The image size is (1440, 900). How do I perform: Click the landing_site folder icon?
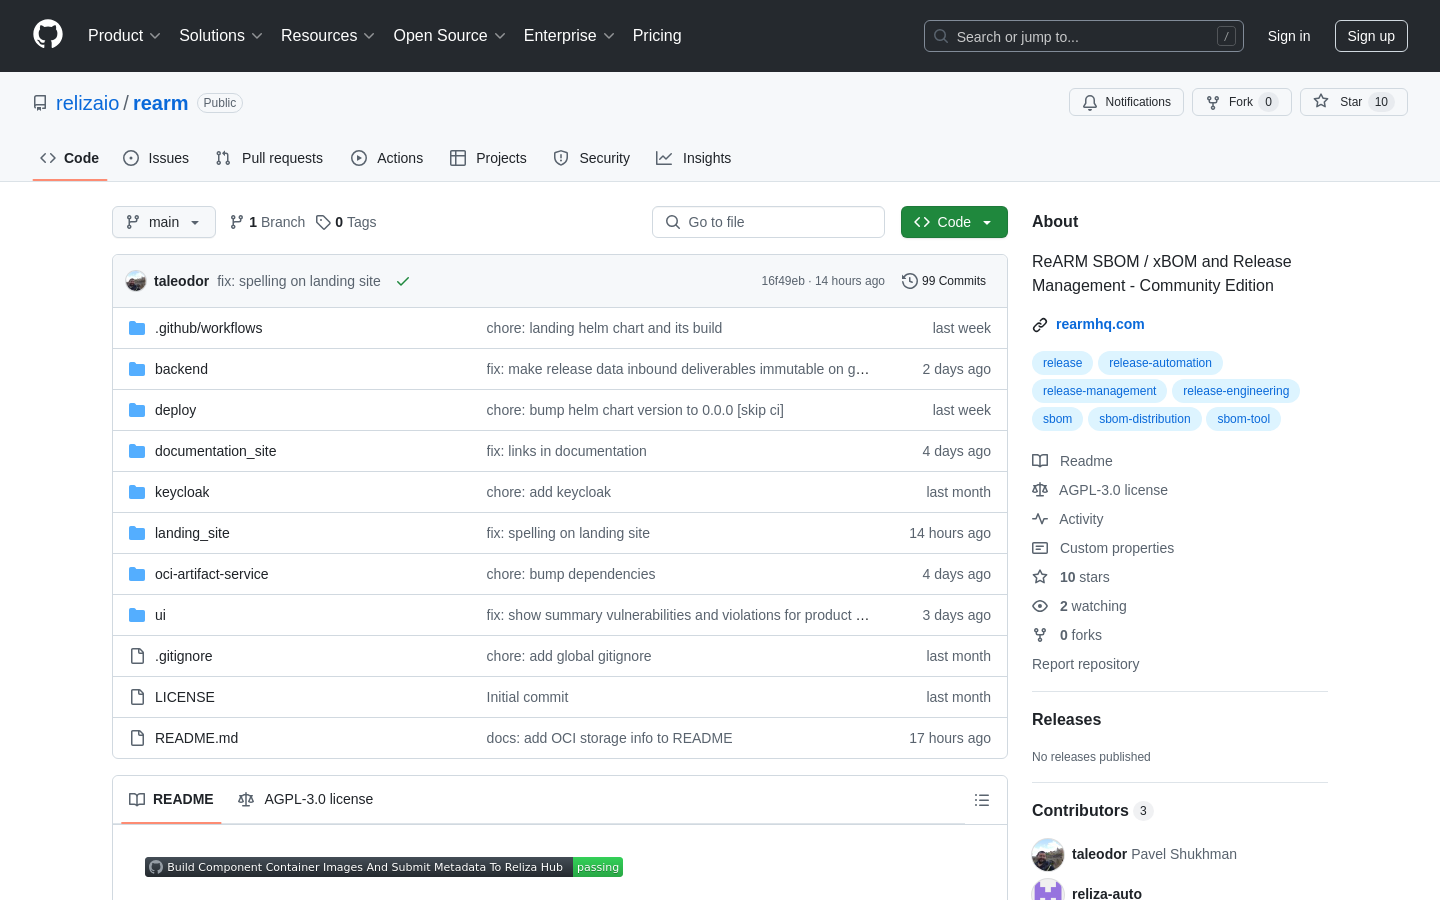click(x=137, y=533)
